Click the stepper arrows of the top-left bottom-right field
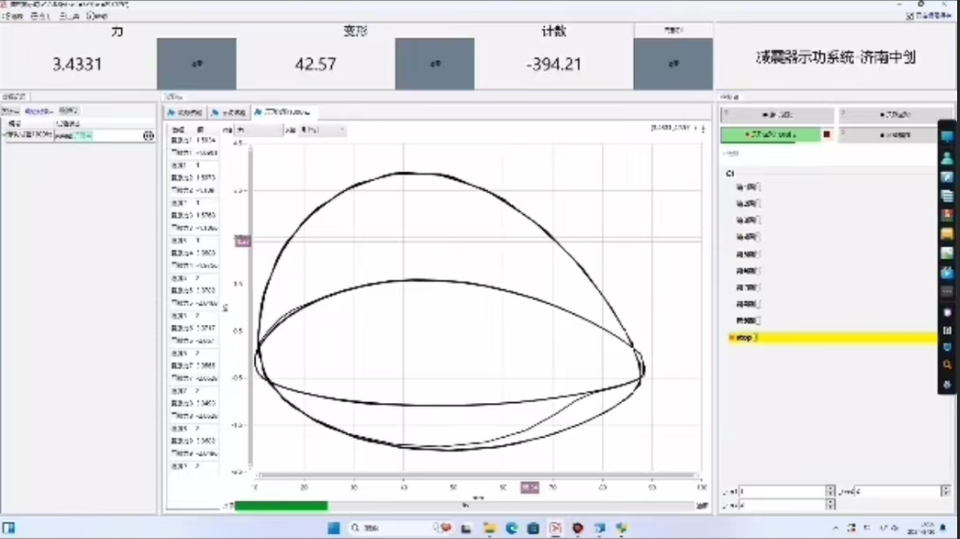960x539 pixels. (x=830, y=491)
